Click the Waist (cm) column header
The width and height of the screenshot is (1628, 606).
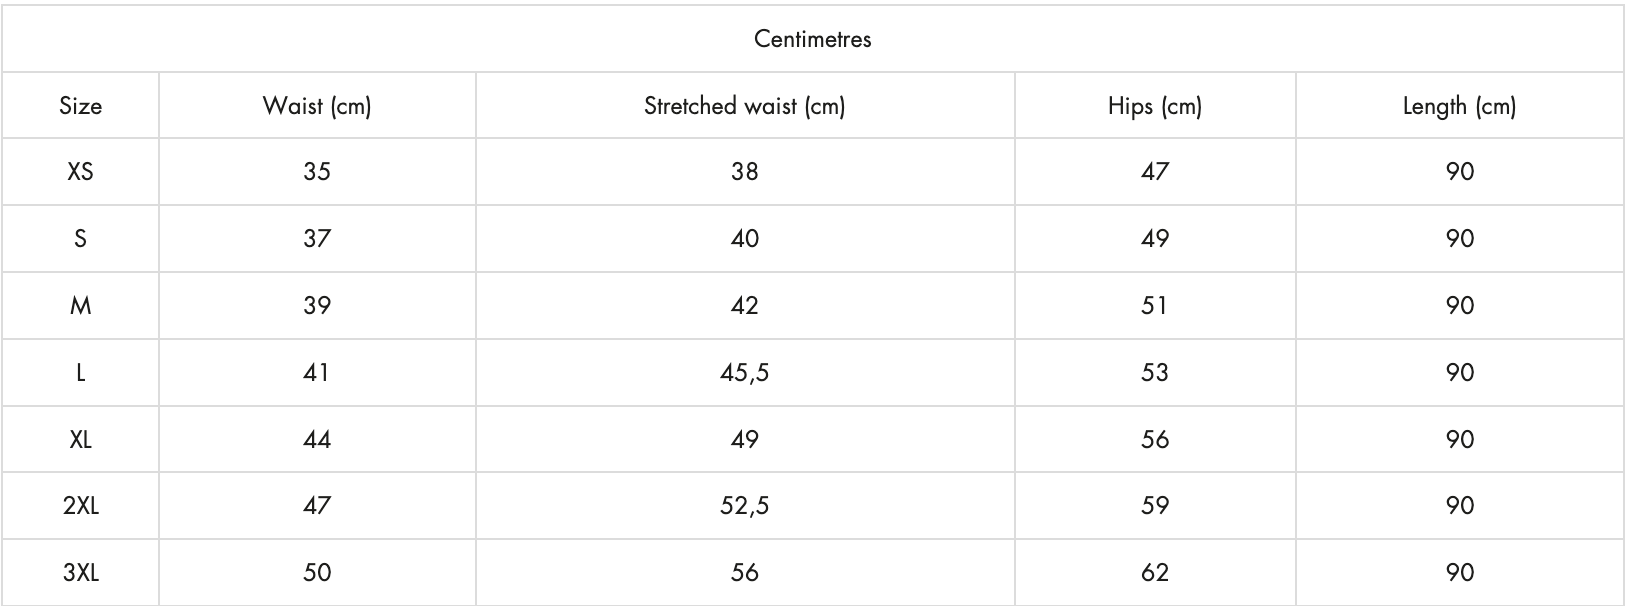[x=317, y=106]
